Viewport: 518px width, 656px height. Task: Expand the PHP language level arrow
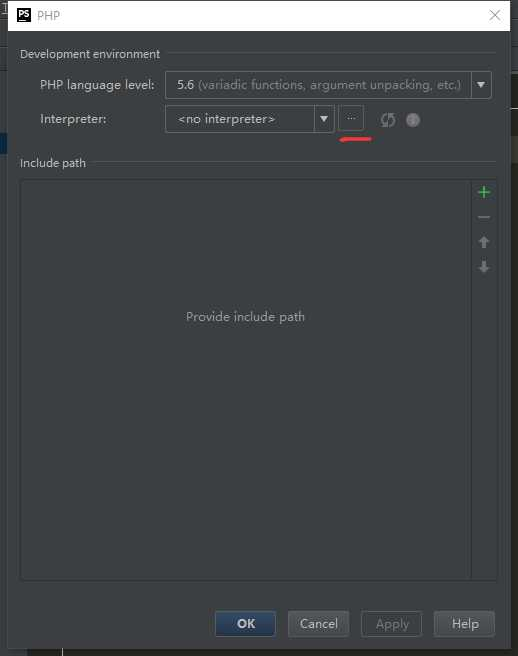tap(481, 85)
